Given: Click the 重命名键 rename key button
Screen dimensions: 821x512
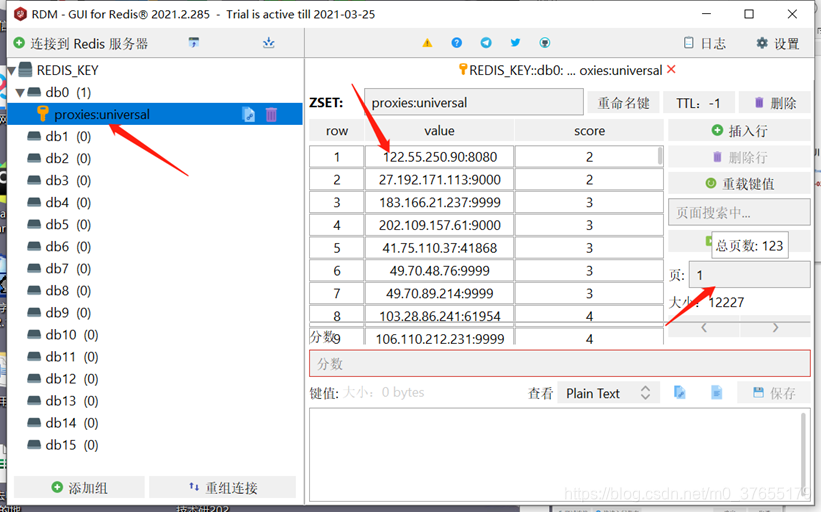Looking at the screenshot, I should (624, 103).
